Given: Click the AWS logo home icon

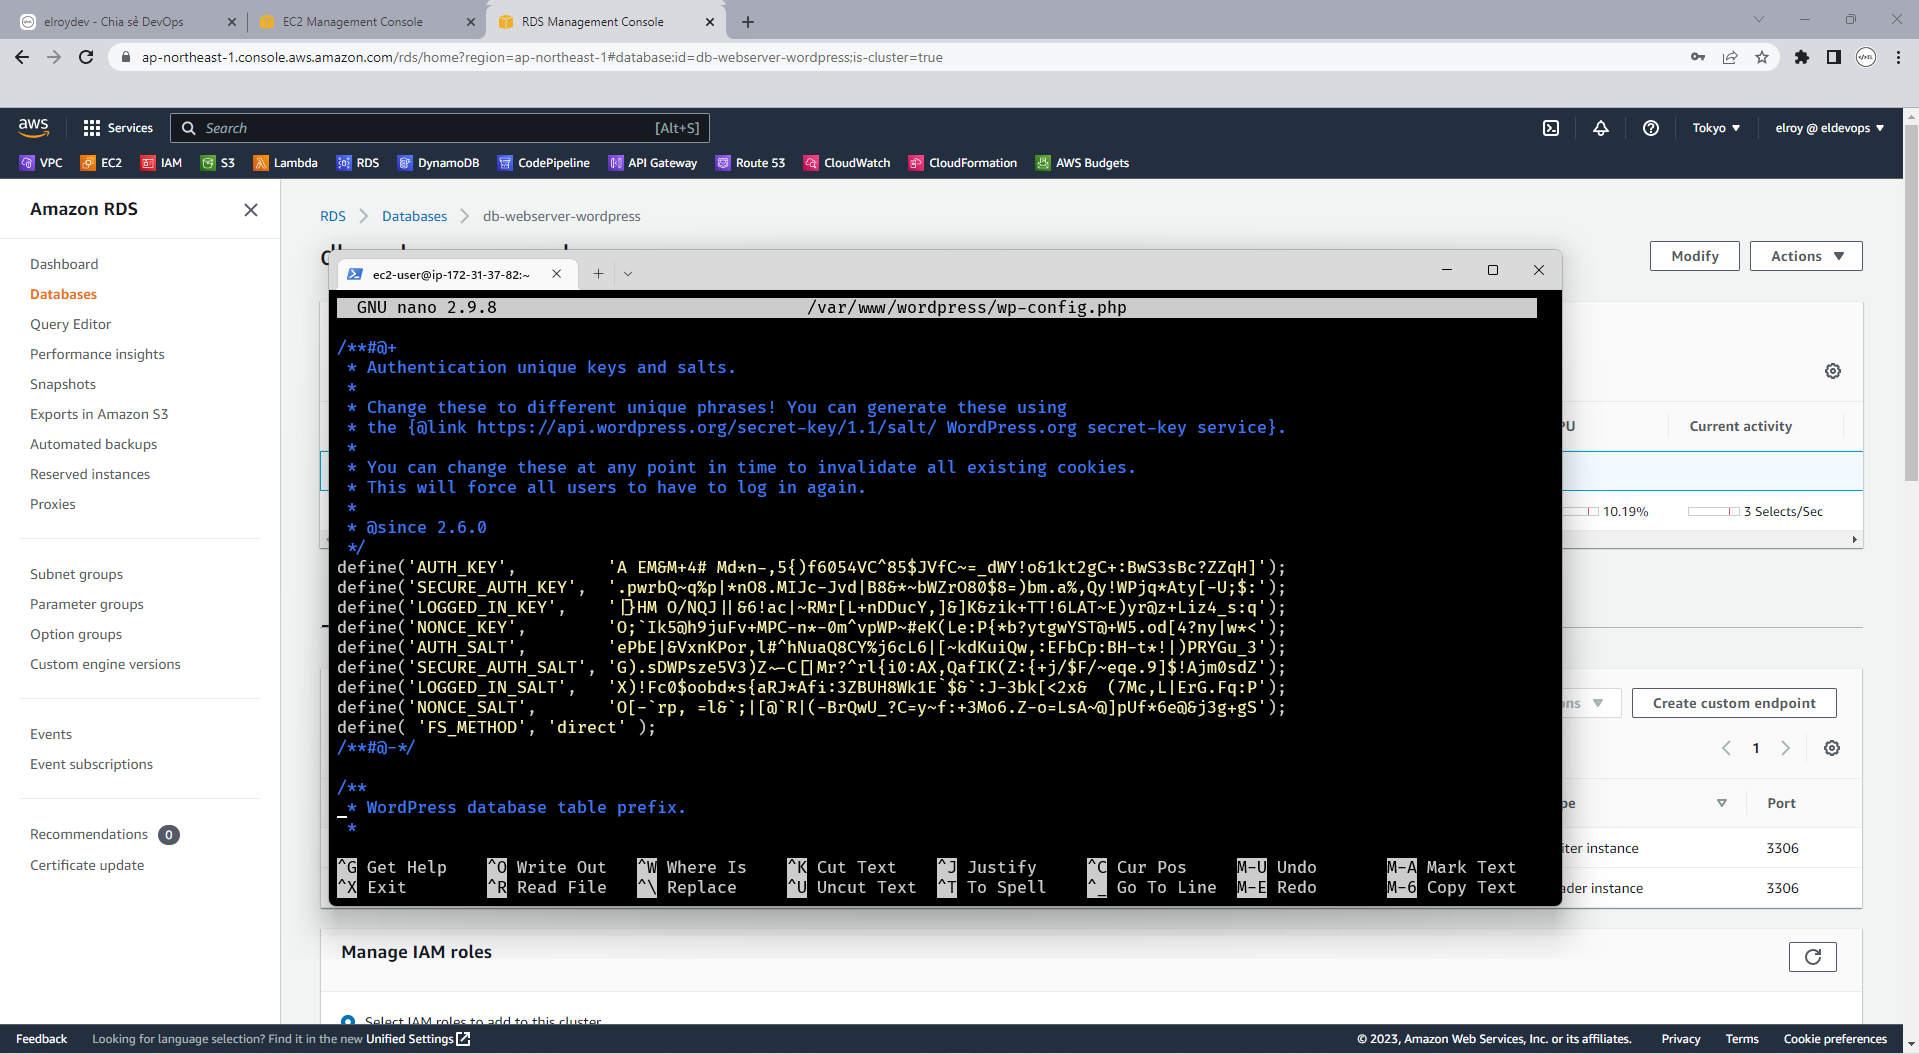Looking at the screenshot, I should click(x=33, y=127).
